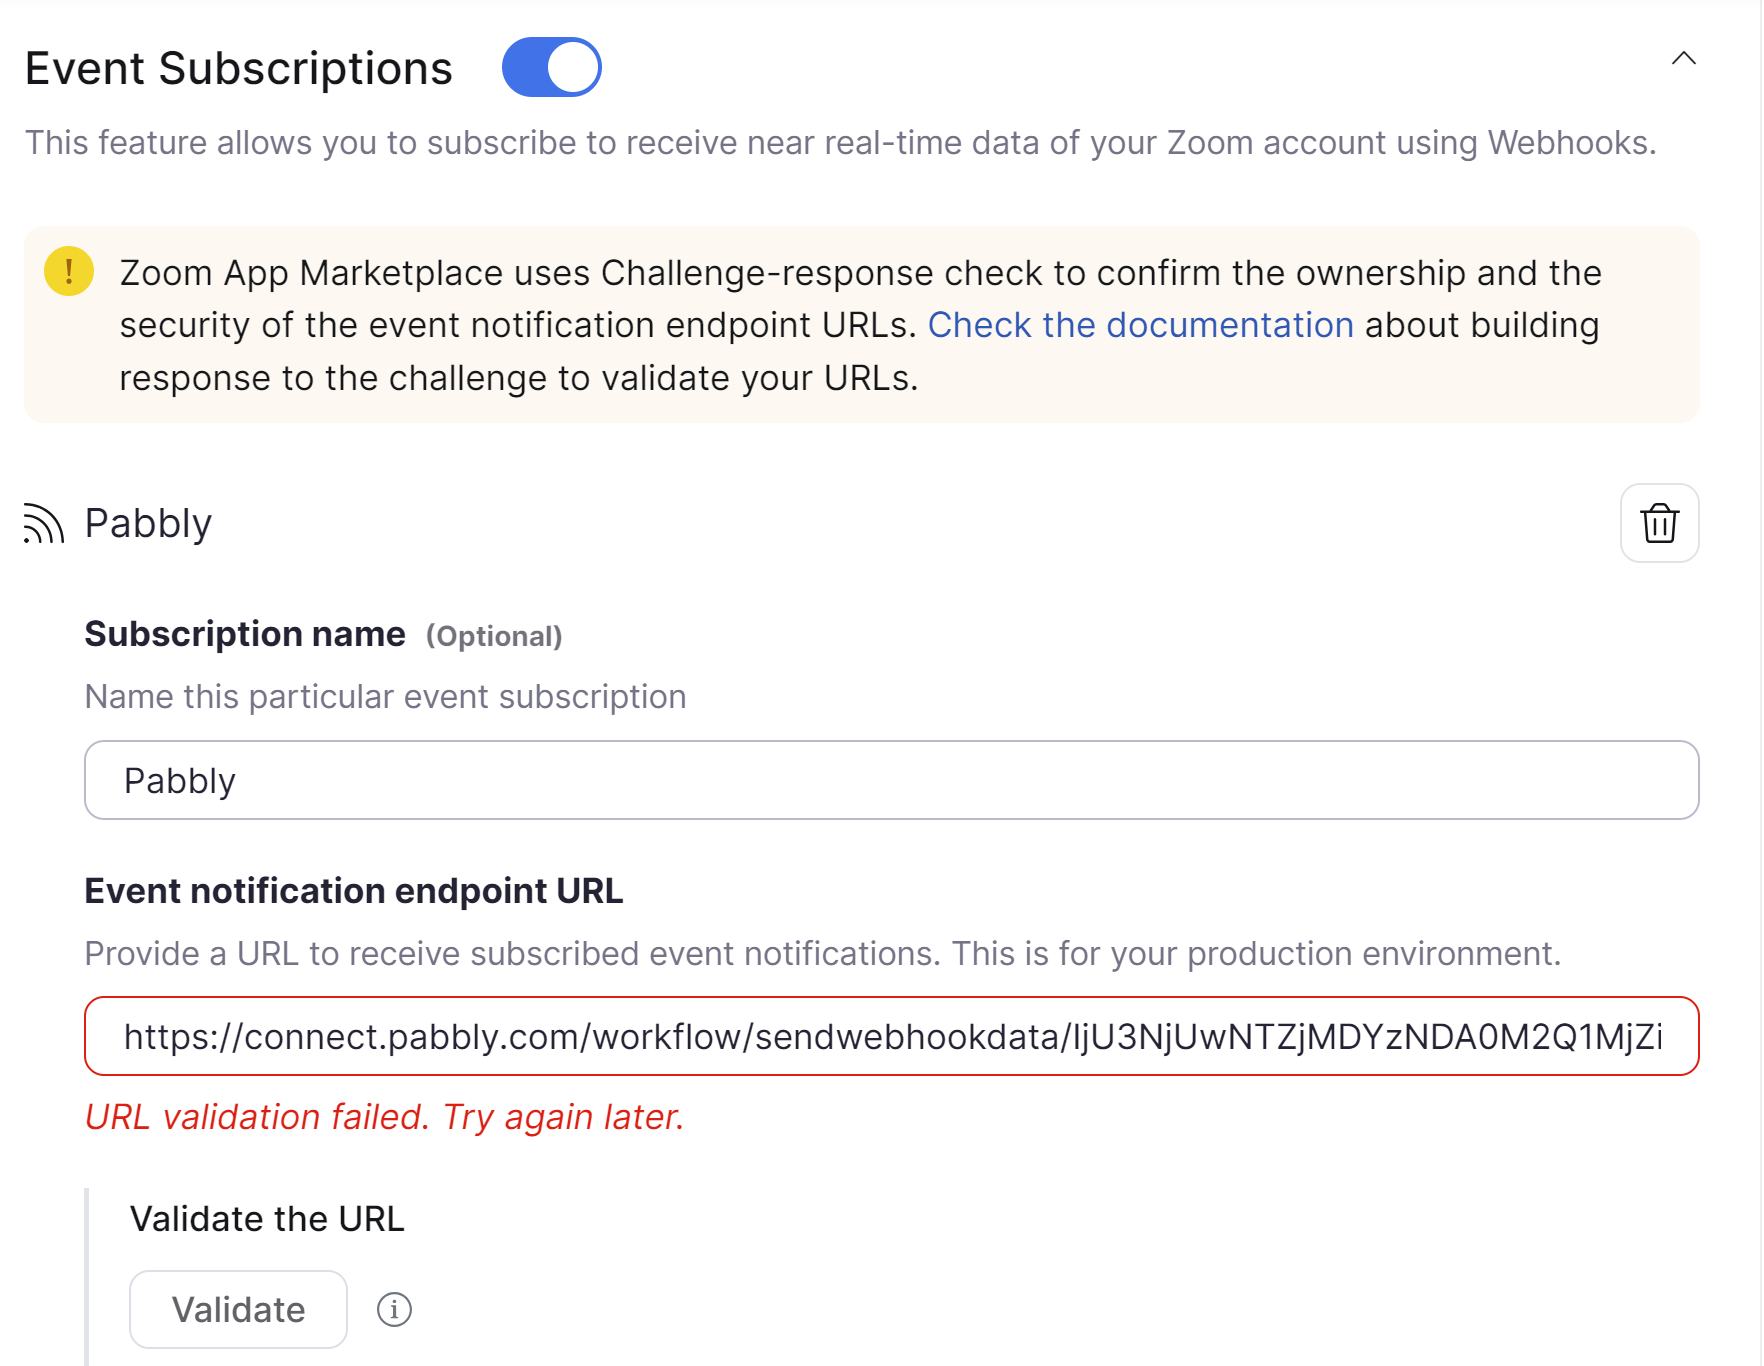Show info tooltip icon next to Validate

click(x=394, y=1309)
